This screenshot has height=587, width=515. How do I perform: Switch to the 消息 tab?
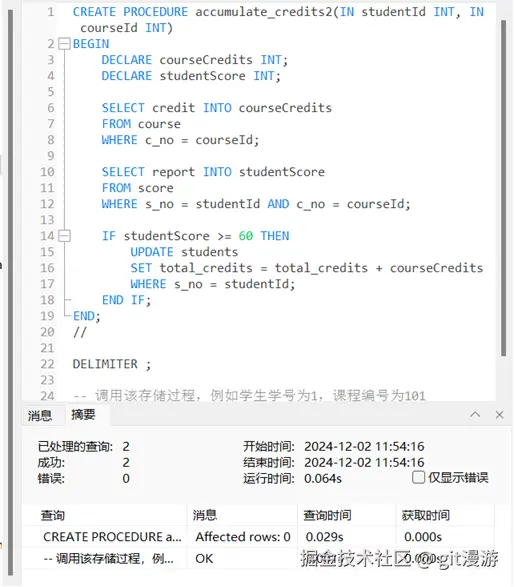coord(40,415)
